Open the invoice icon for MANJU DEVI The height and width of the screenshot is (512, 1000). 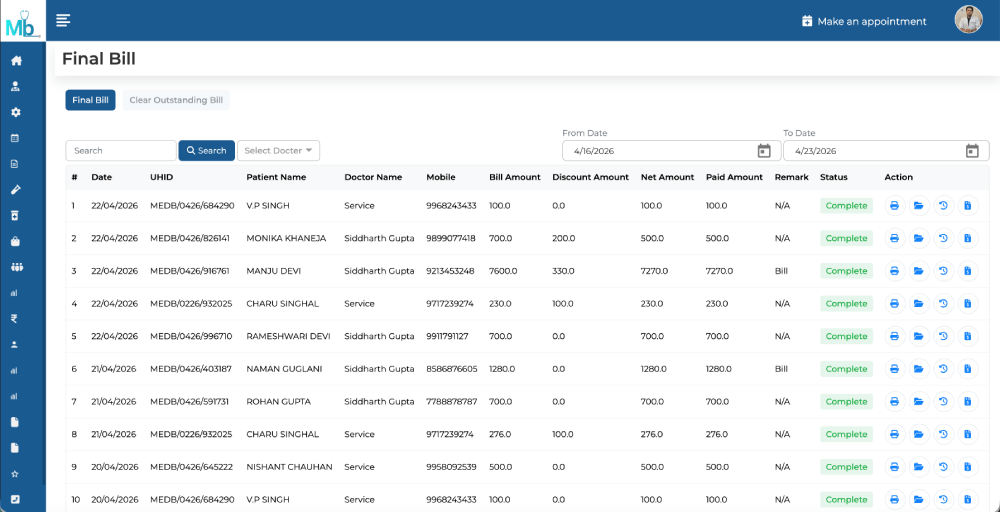point(967,271)
